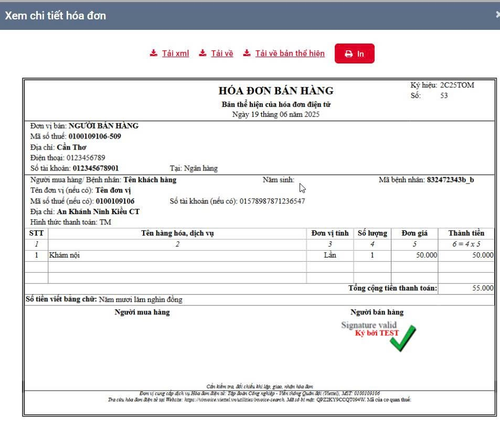Click the date Ngày 19 tháng 06 năm 2025
The width and height of the screenshot is (500, 427).
click(x=276, y=114)
